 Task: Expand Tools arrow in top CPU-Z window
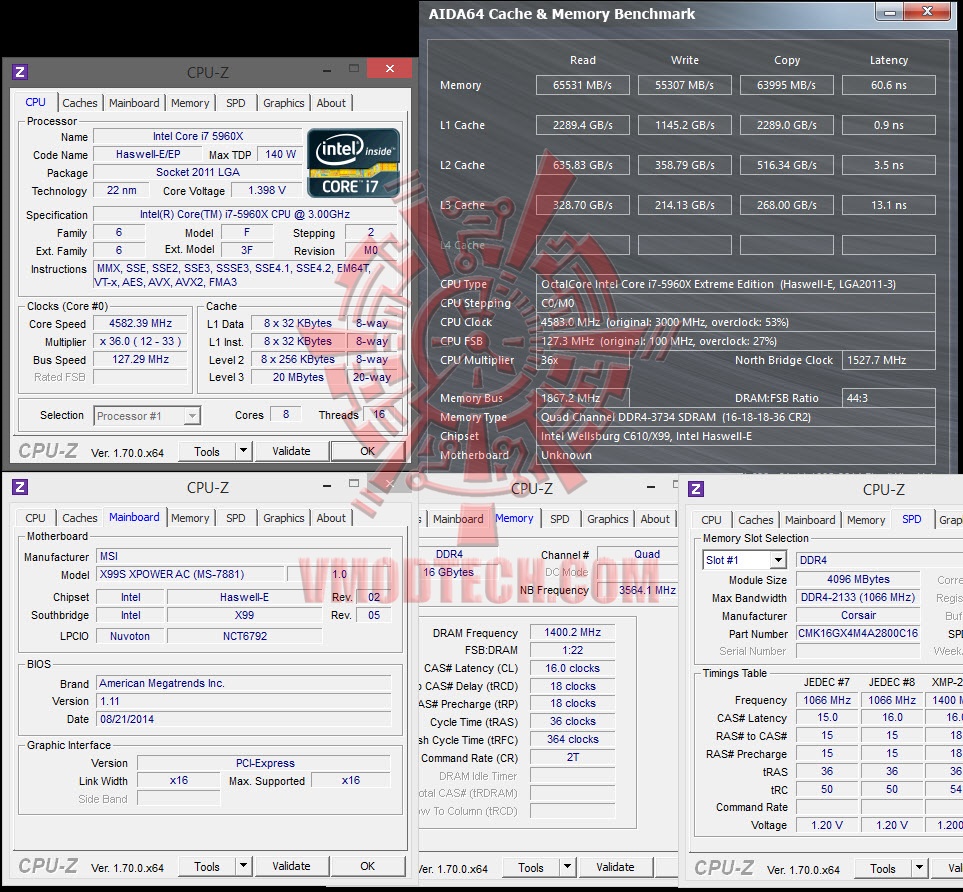click(243, 451)
